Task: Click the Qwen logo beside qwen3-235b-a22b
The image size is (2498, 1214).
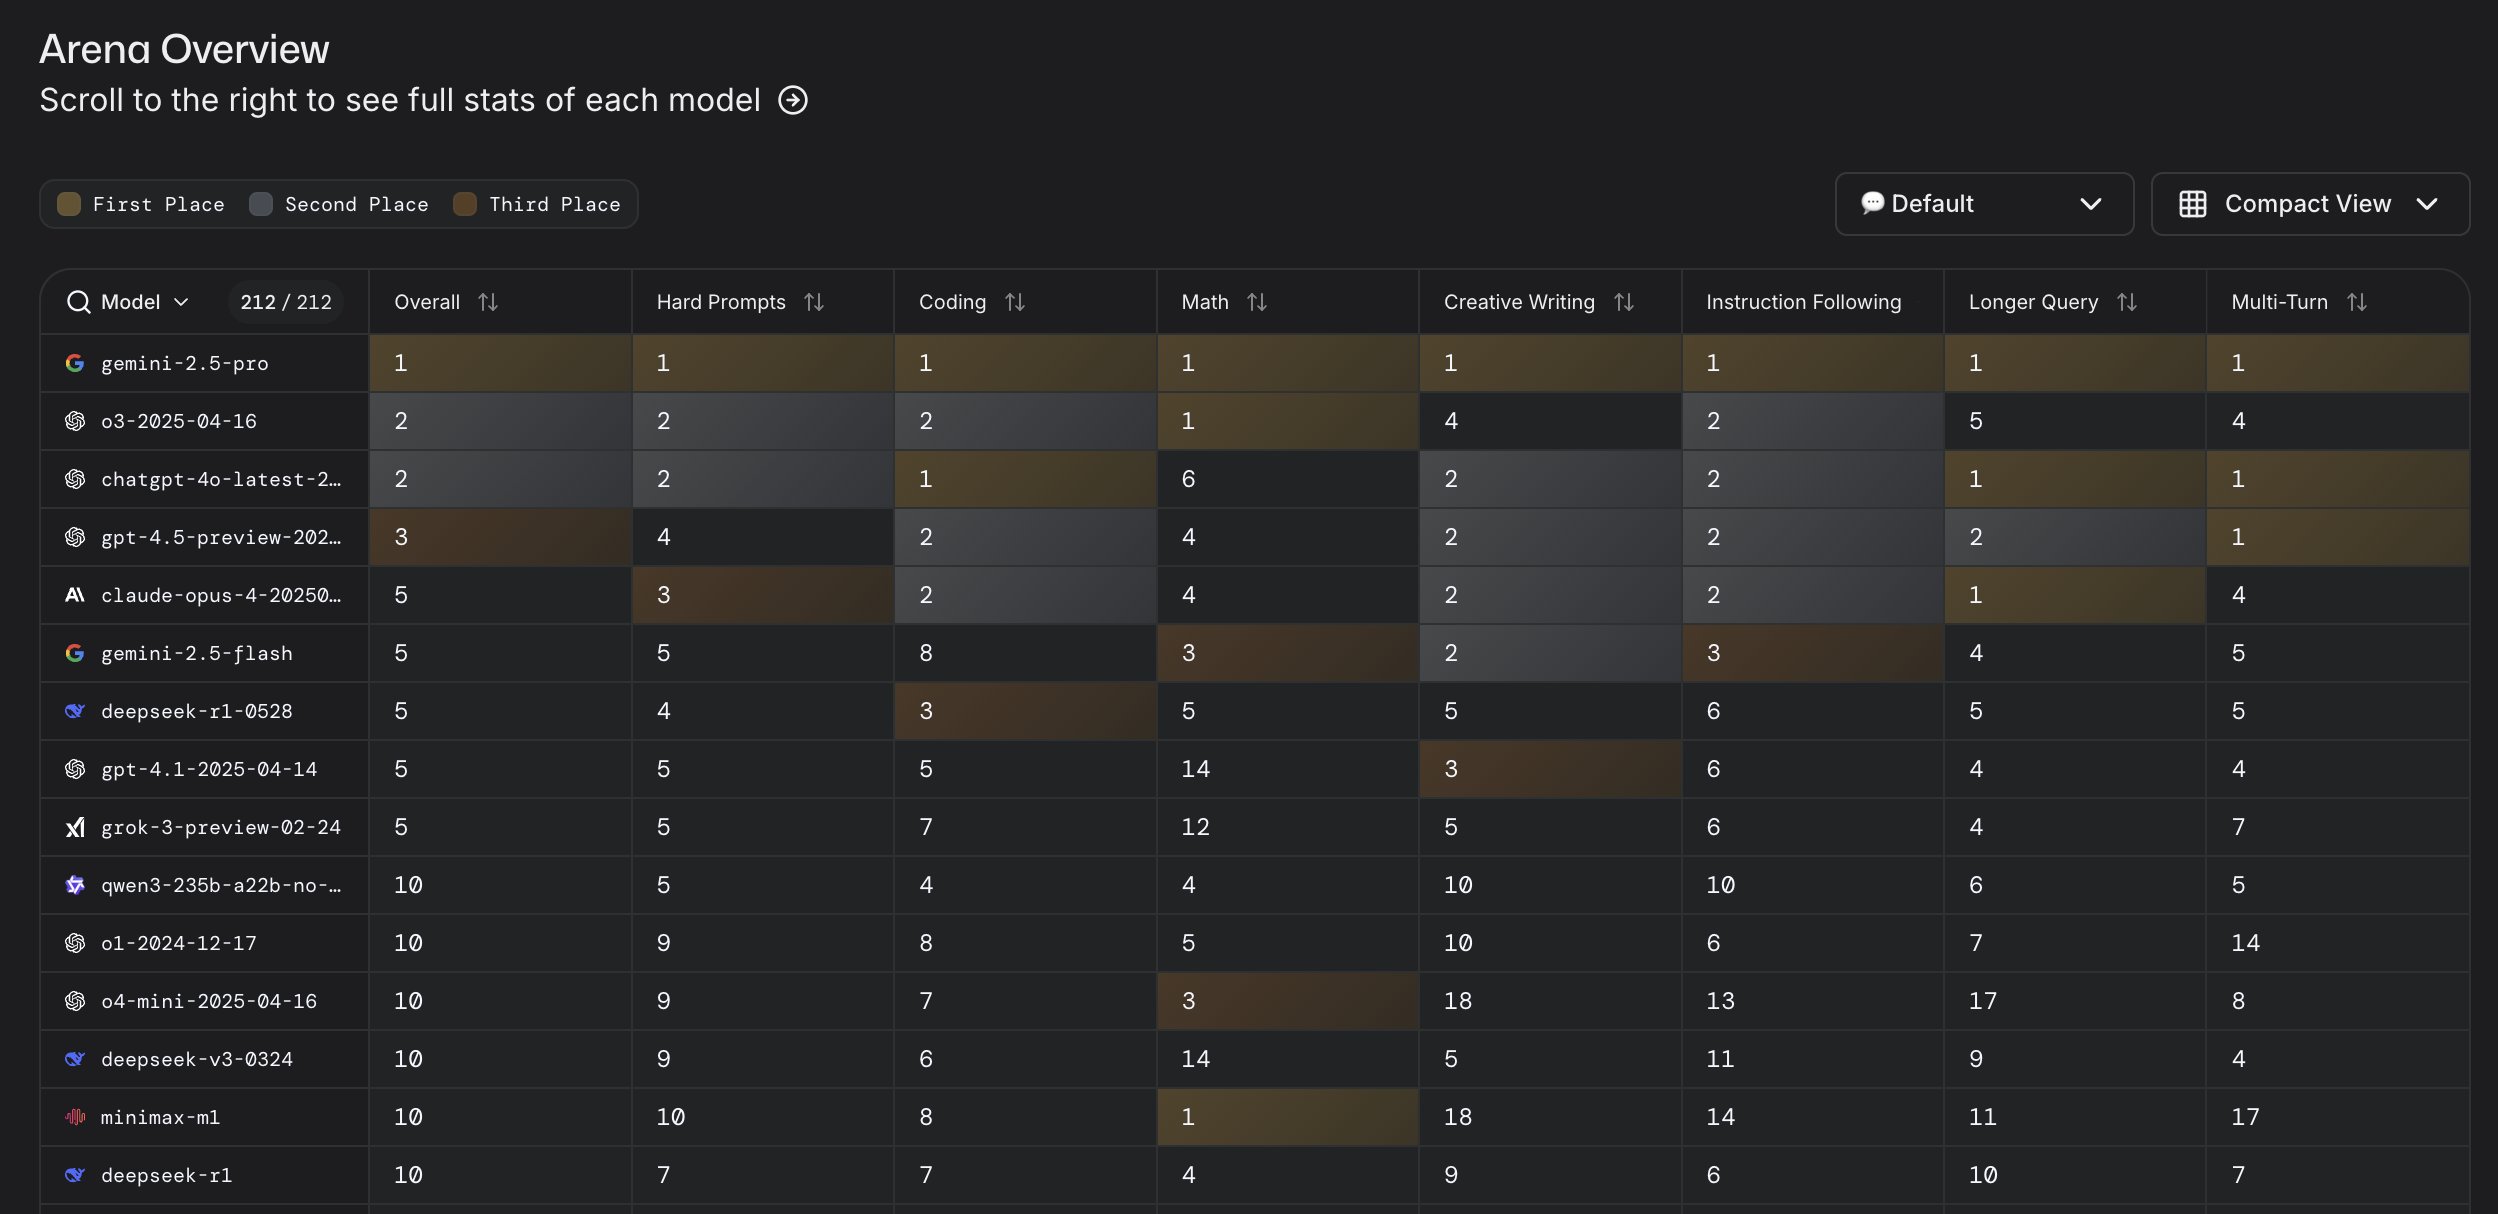Action: click(75, 885)
